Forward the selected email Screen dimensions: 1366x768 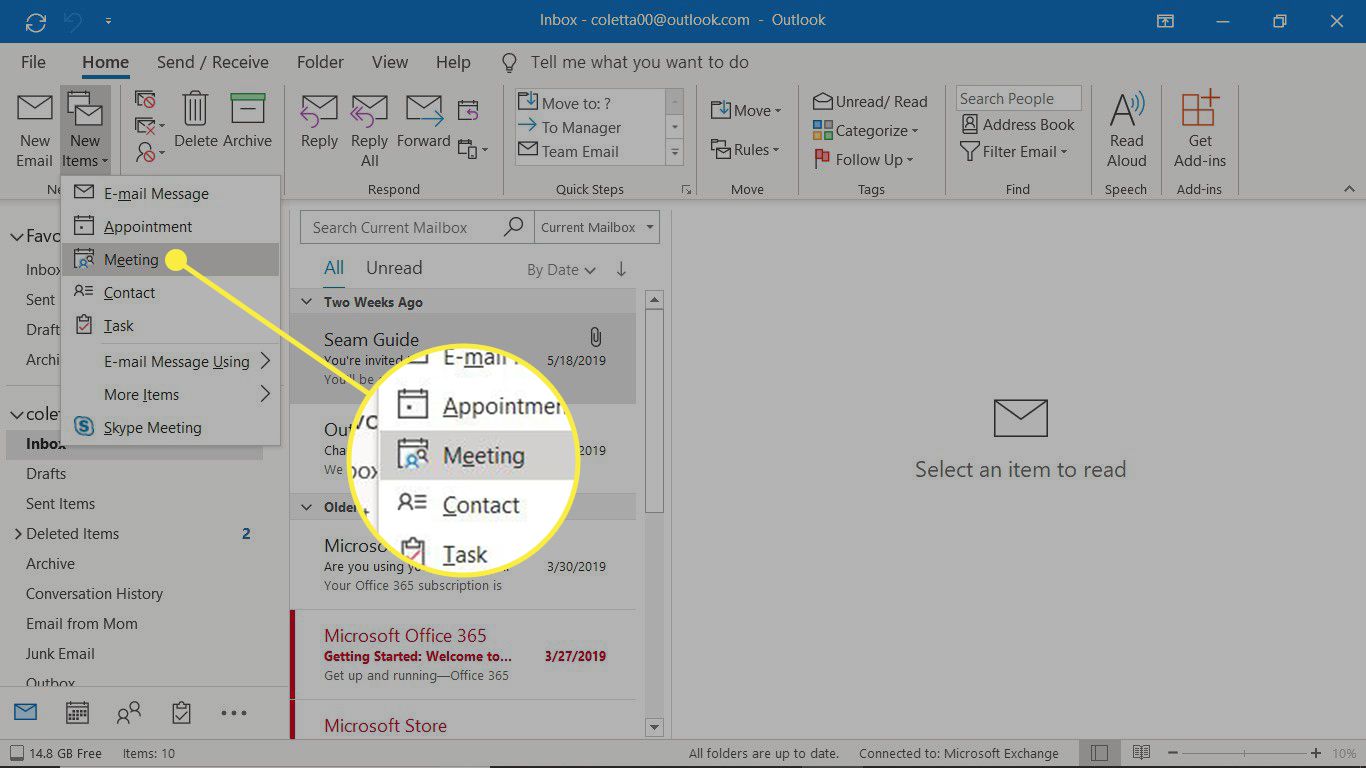423,122
